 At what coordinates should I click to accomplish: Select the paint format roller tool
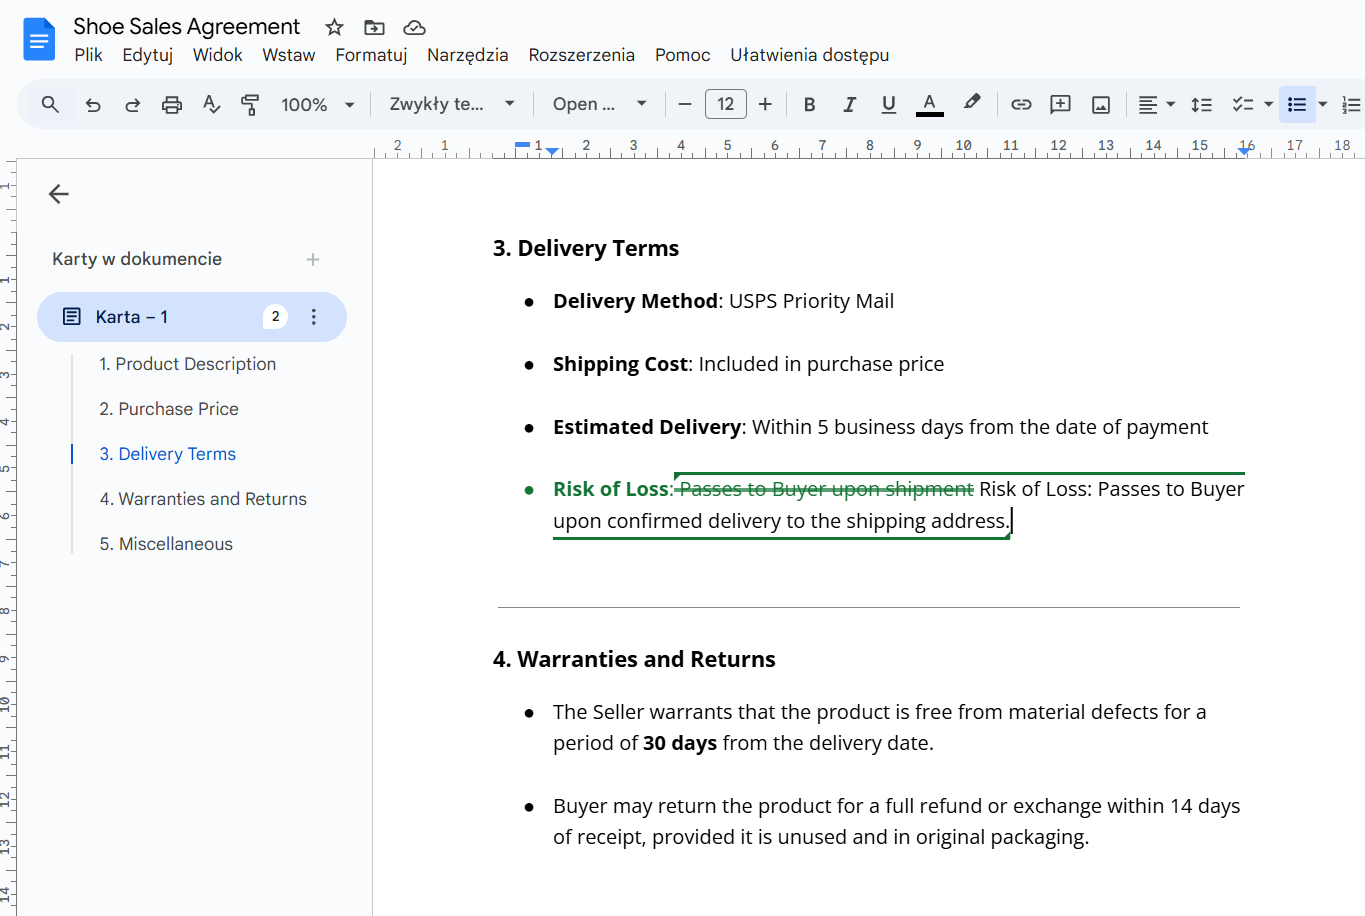pyautogui.click(x=250, y=105)
